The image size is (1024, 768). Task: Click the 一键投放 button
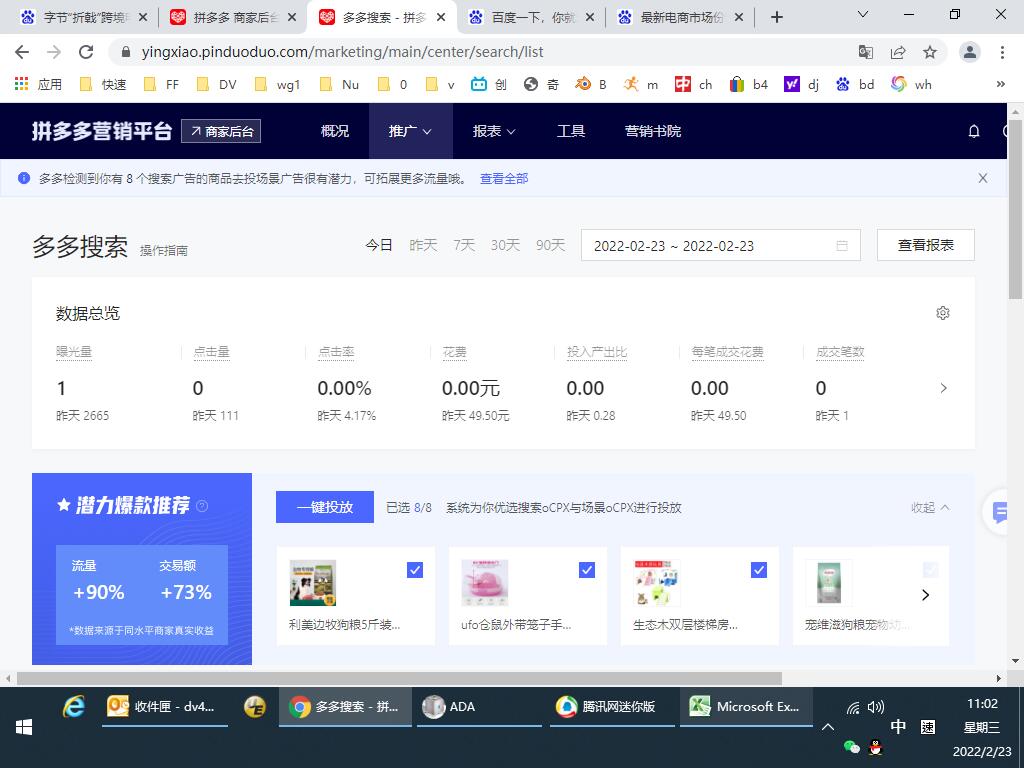click(325, 507)
